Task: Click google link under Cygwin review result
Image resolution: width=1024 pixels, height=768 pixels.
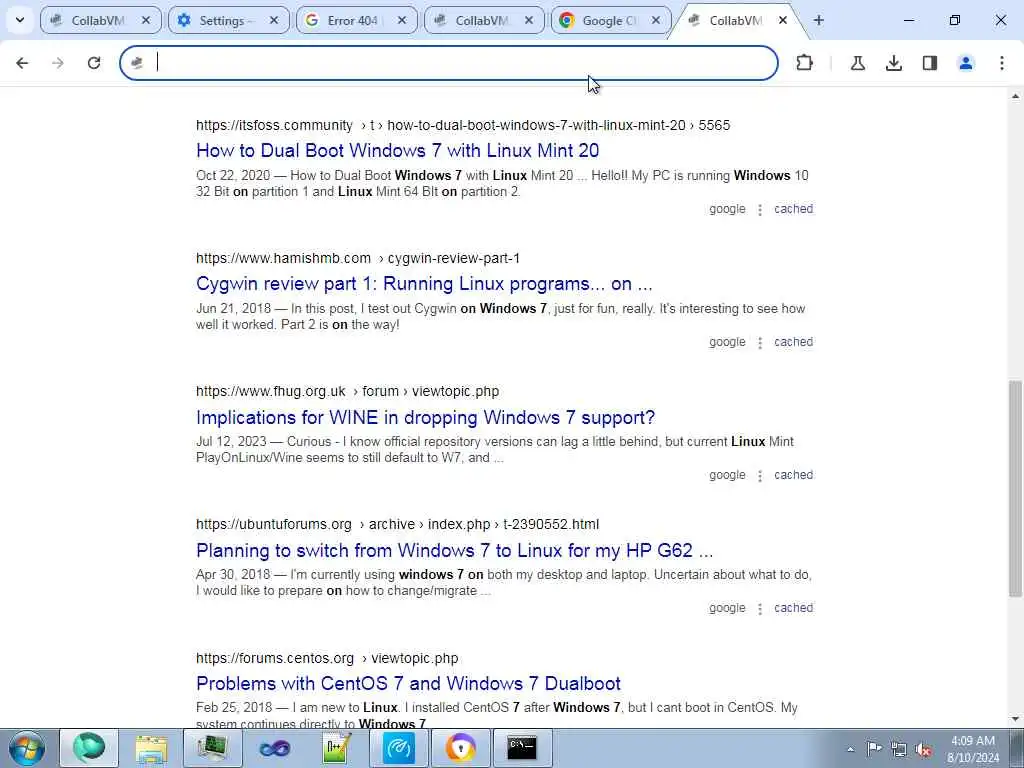Action: (x=727, y=342)
